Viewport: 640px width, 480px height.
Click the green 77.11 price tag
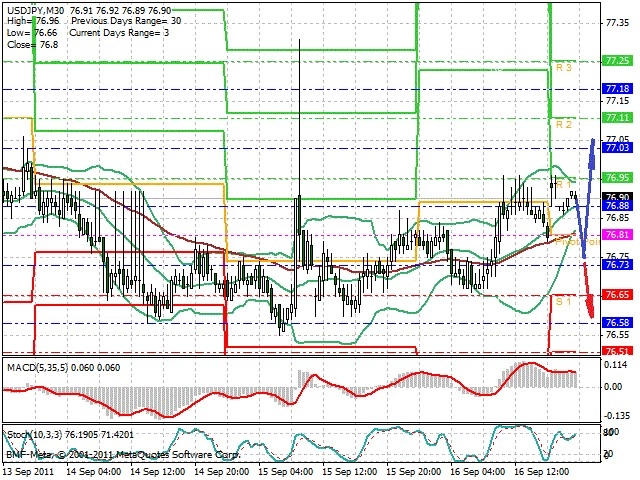[x=617, y=118]
